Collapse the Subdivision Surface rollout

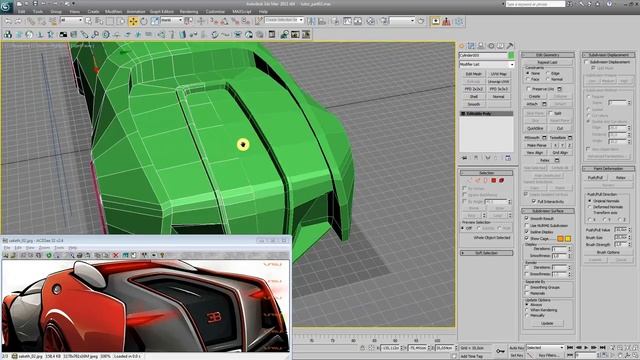(x=547, y=211)
